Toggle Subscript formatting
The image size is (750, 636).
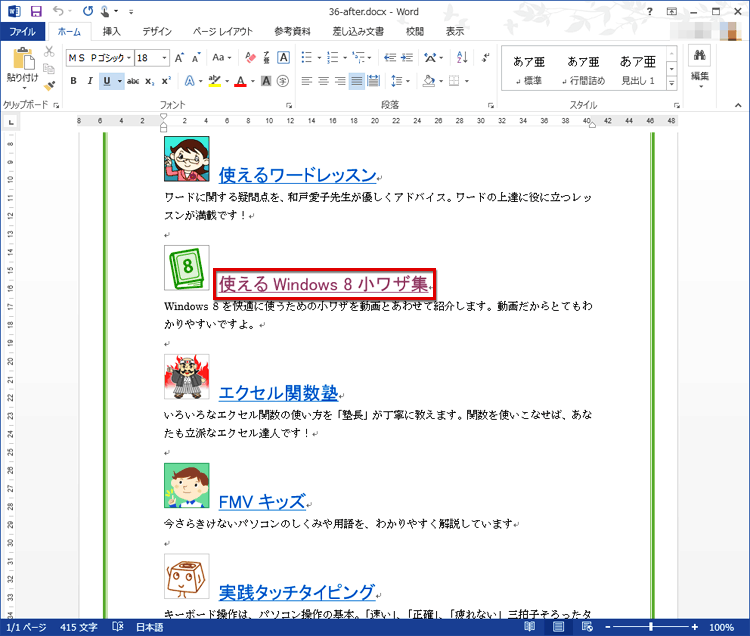pos(150,81)
